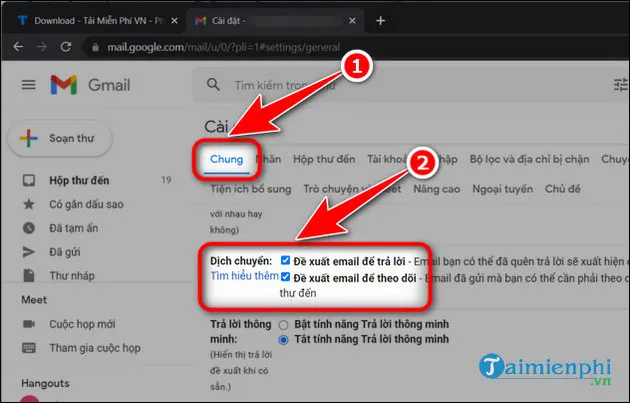Select the Chung settings tab
The image size is (630, 403).
(x=227, y=159)
